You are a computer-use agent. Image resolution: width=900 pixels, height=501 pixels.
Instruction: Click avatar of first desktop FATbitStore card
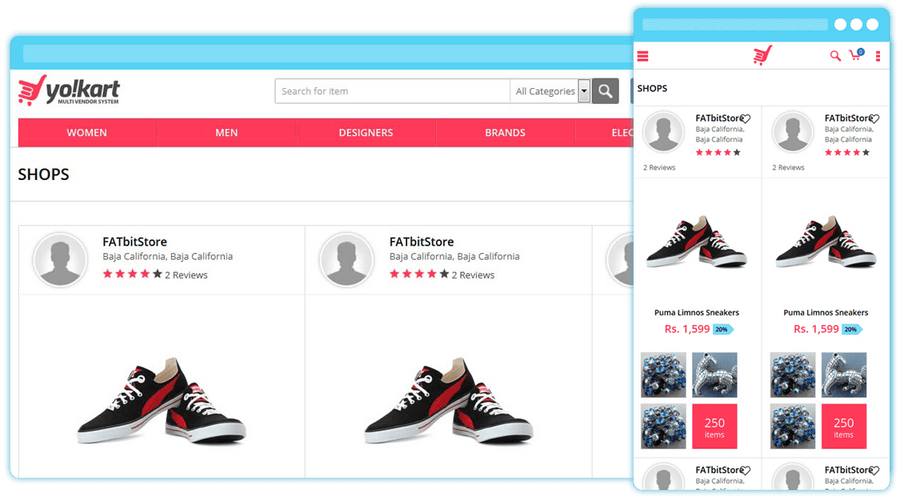coord(60,259)
